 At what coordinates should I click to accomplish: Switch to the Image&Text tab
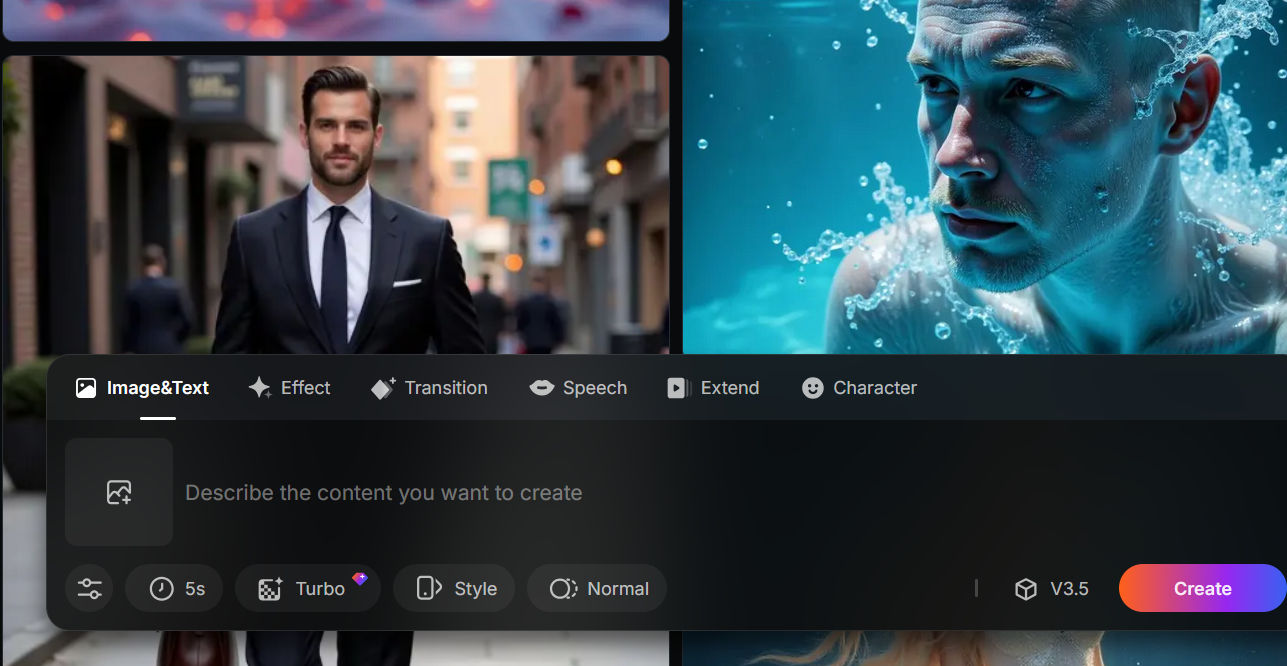tap(142, 388)
